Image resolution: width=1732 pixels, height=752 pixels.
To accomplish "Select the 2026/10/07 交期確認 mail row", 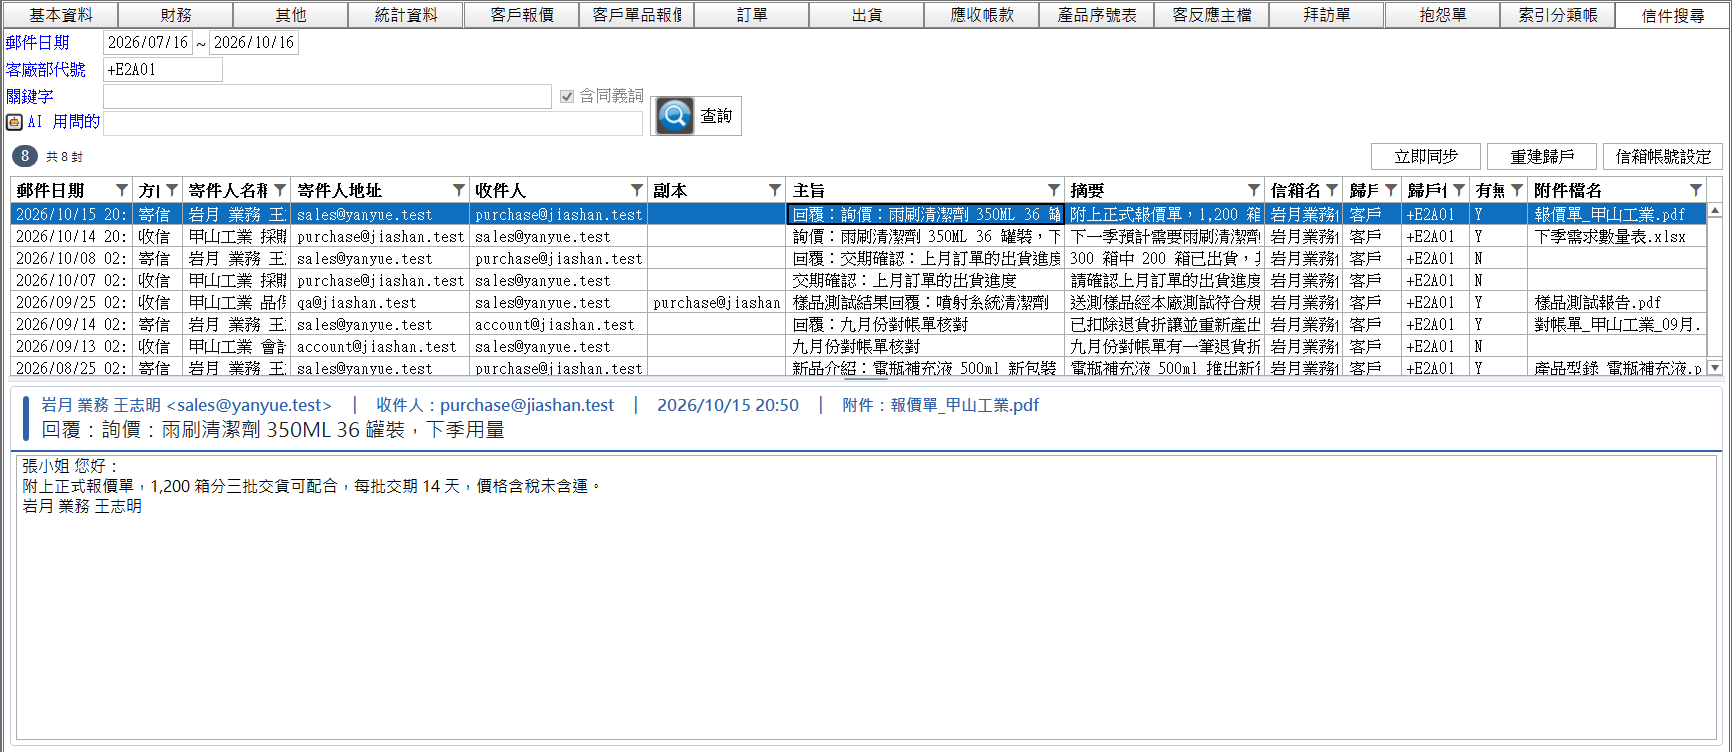I will tap(860, 280).
